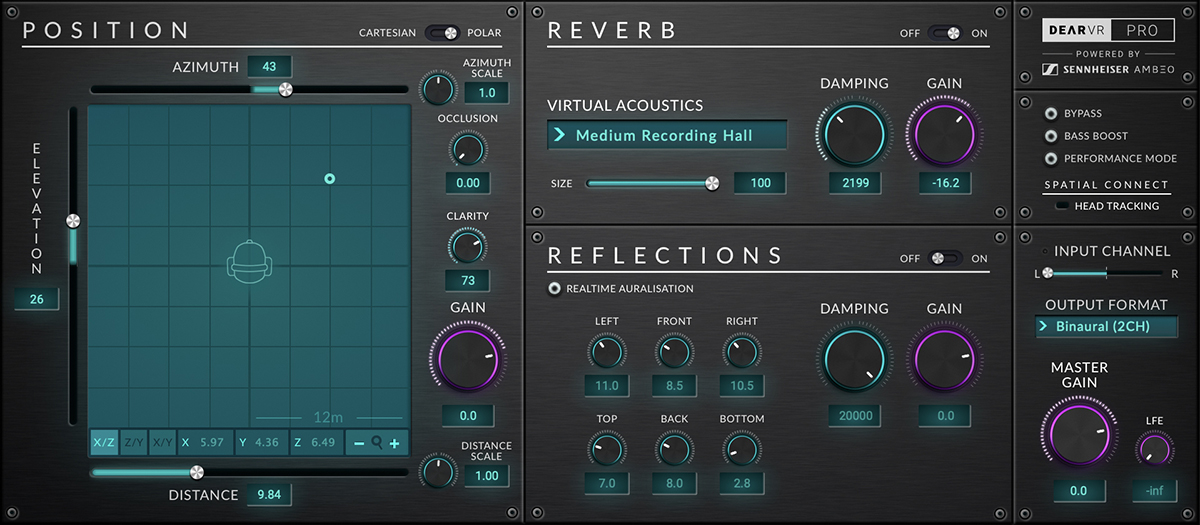Click the Clarity knob
1200x525 pixels.
point(466,245)
